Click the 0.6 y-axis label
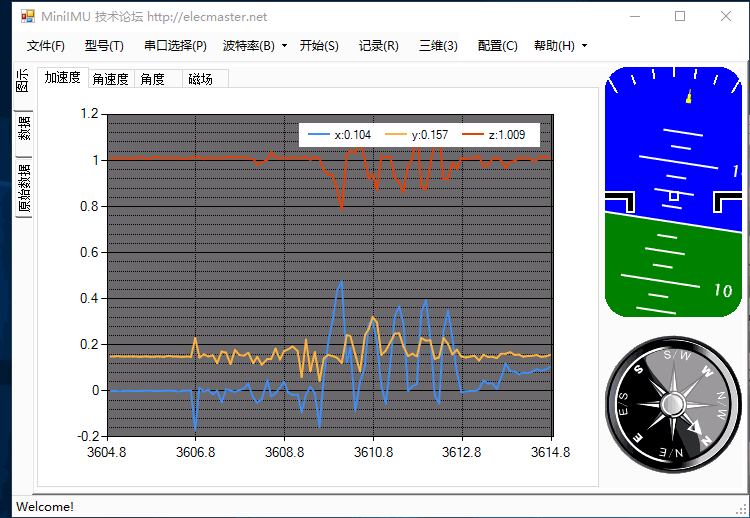The width and height of the screenshot is (750, 518). pyautogui.click(x=89, y=252)
